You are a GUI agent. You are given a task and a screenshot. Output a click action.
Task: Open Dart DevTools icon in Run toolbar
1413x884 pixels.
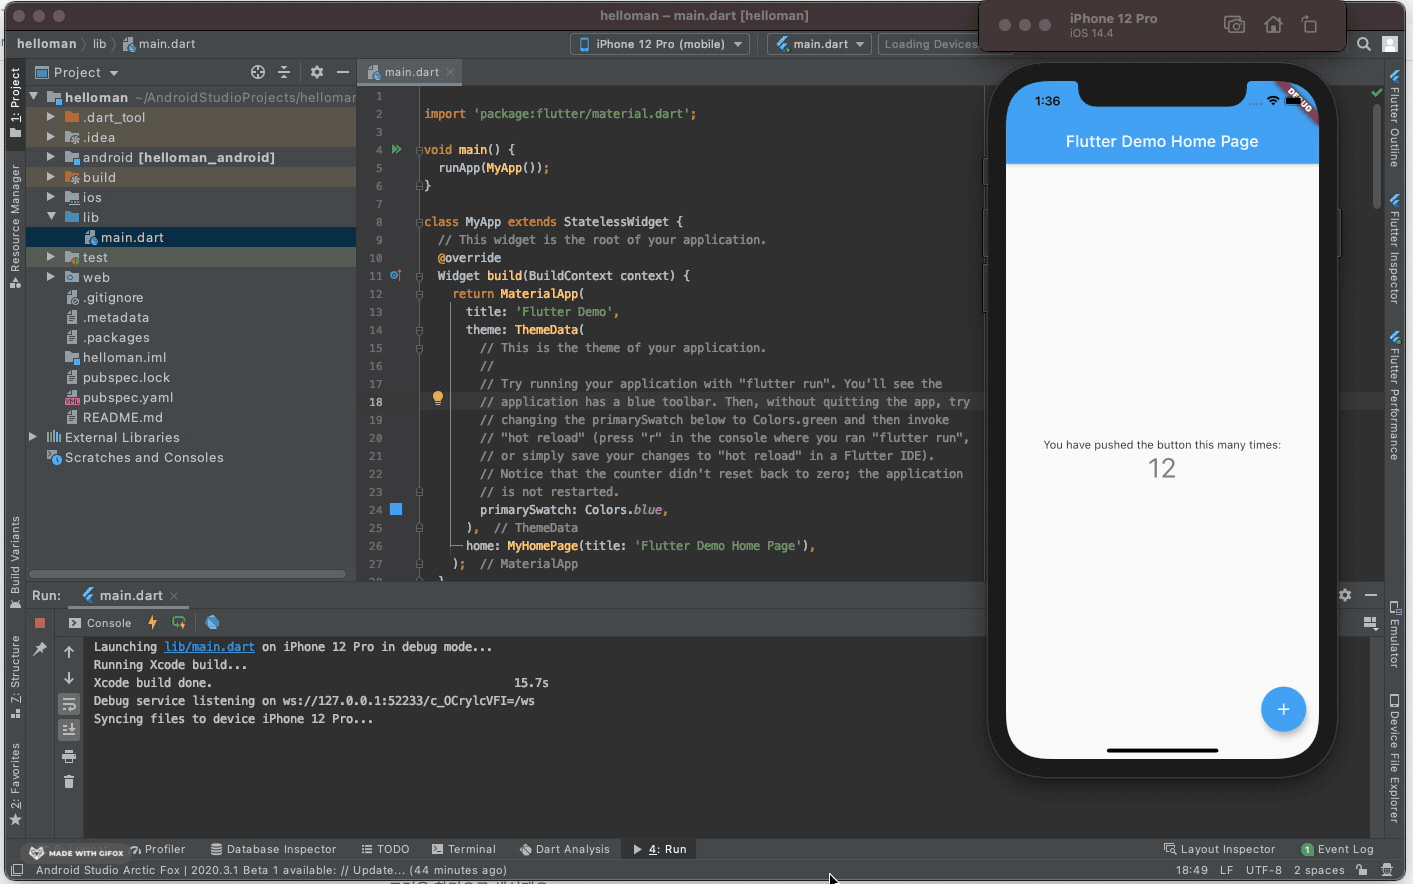[212, 622]
